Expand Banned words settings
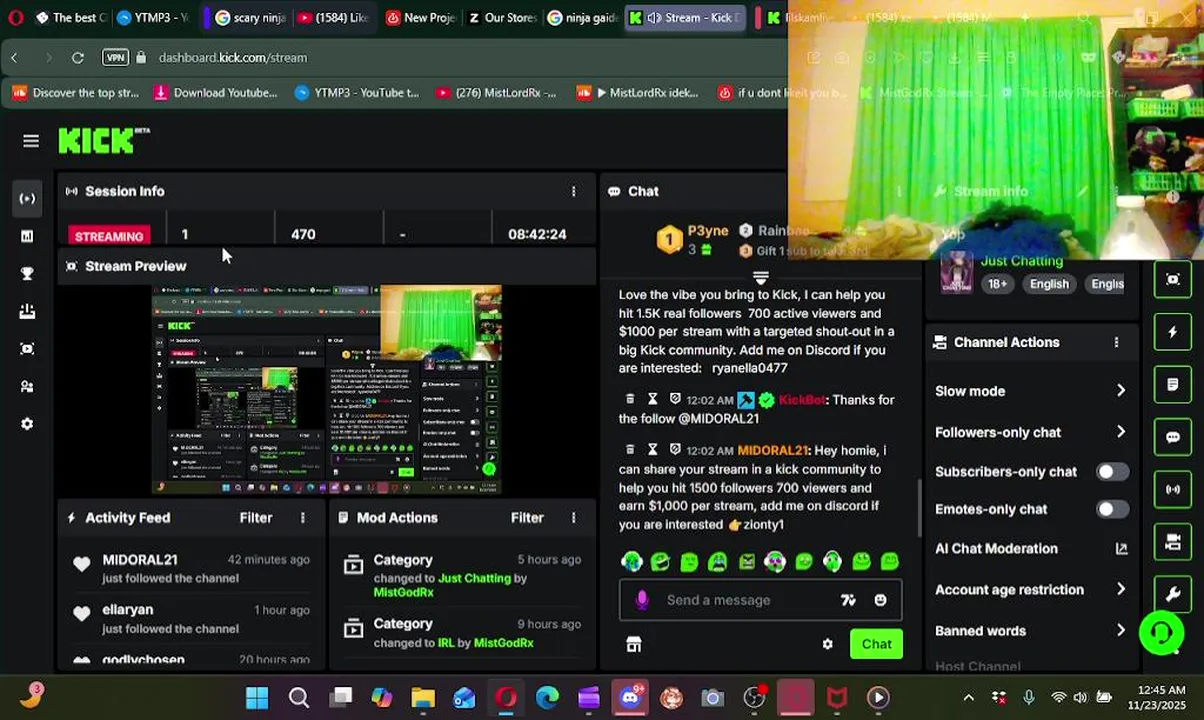This screenshot has width=1204, height=720. [1121, 631]
